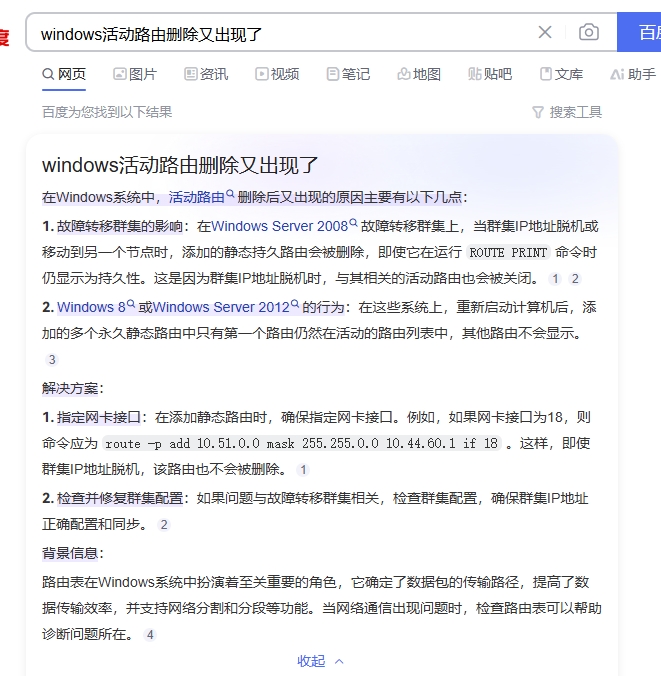
Task: Click the 指定网卡接口 bold text
Action: click(99, 417)
